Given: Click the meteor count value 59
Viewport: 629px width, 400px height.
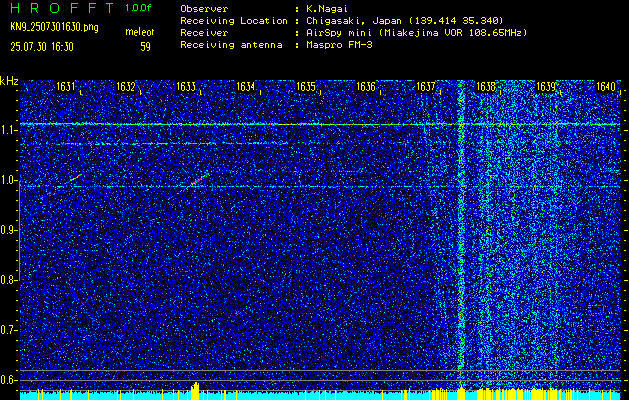Looking at the screenshot, I should pyautogui.click(x=145, y=47).
